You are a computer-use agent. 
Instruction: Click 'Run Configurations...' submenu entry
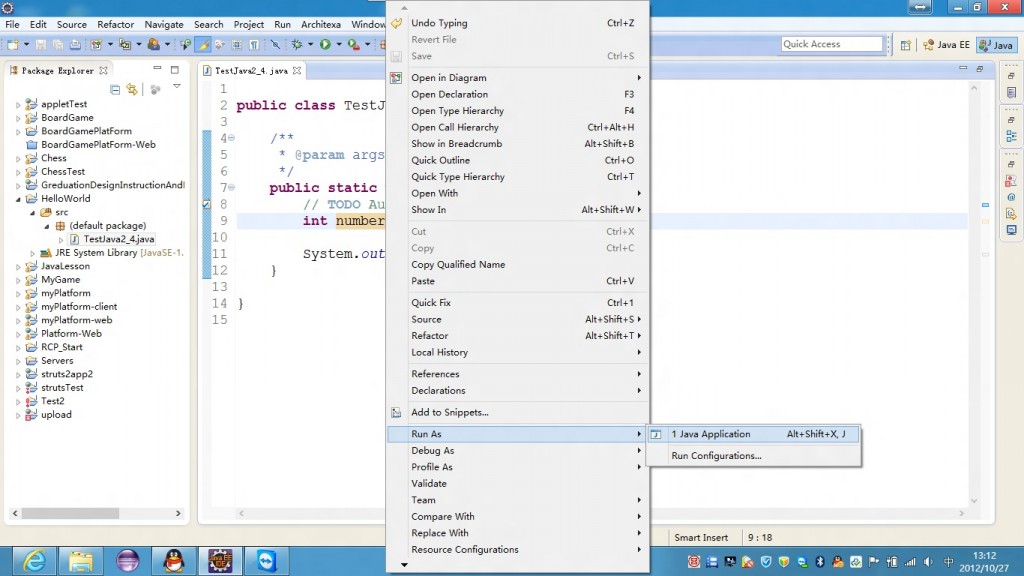coord(716,456)
